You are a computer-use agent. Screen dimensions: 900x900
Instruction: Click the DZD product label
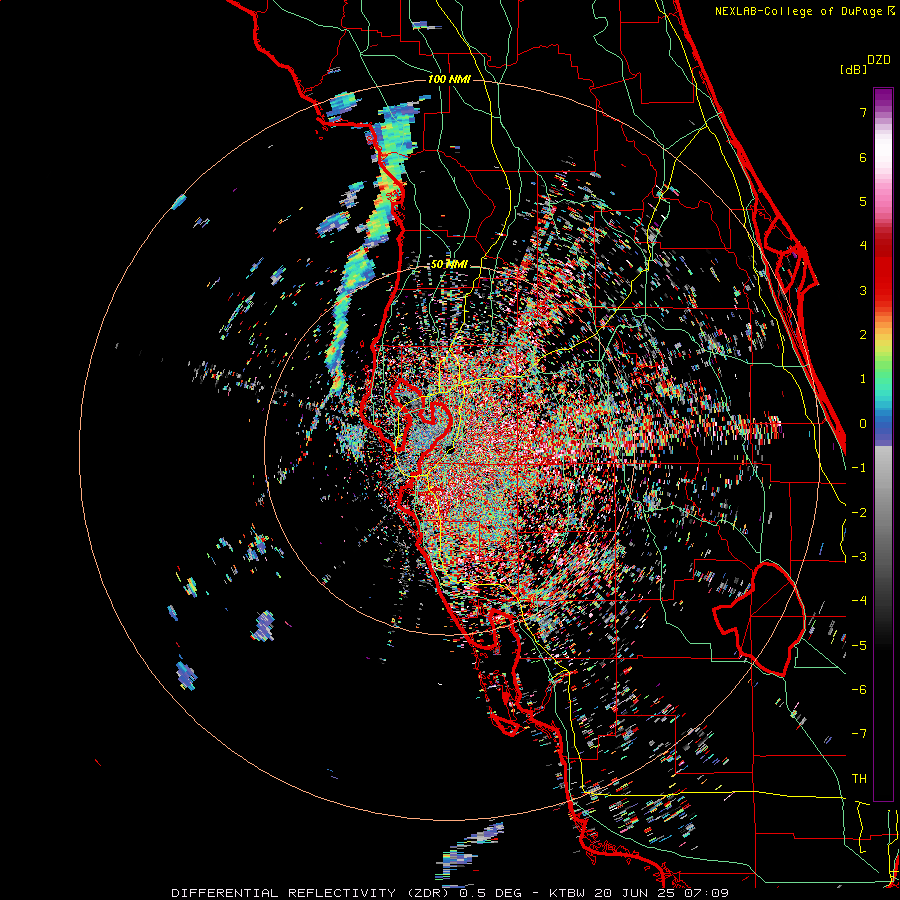pos(879,60)
